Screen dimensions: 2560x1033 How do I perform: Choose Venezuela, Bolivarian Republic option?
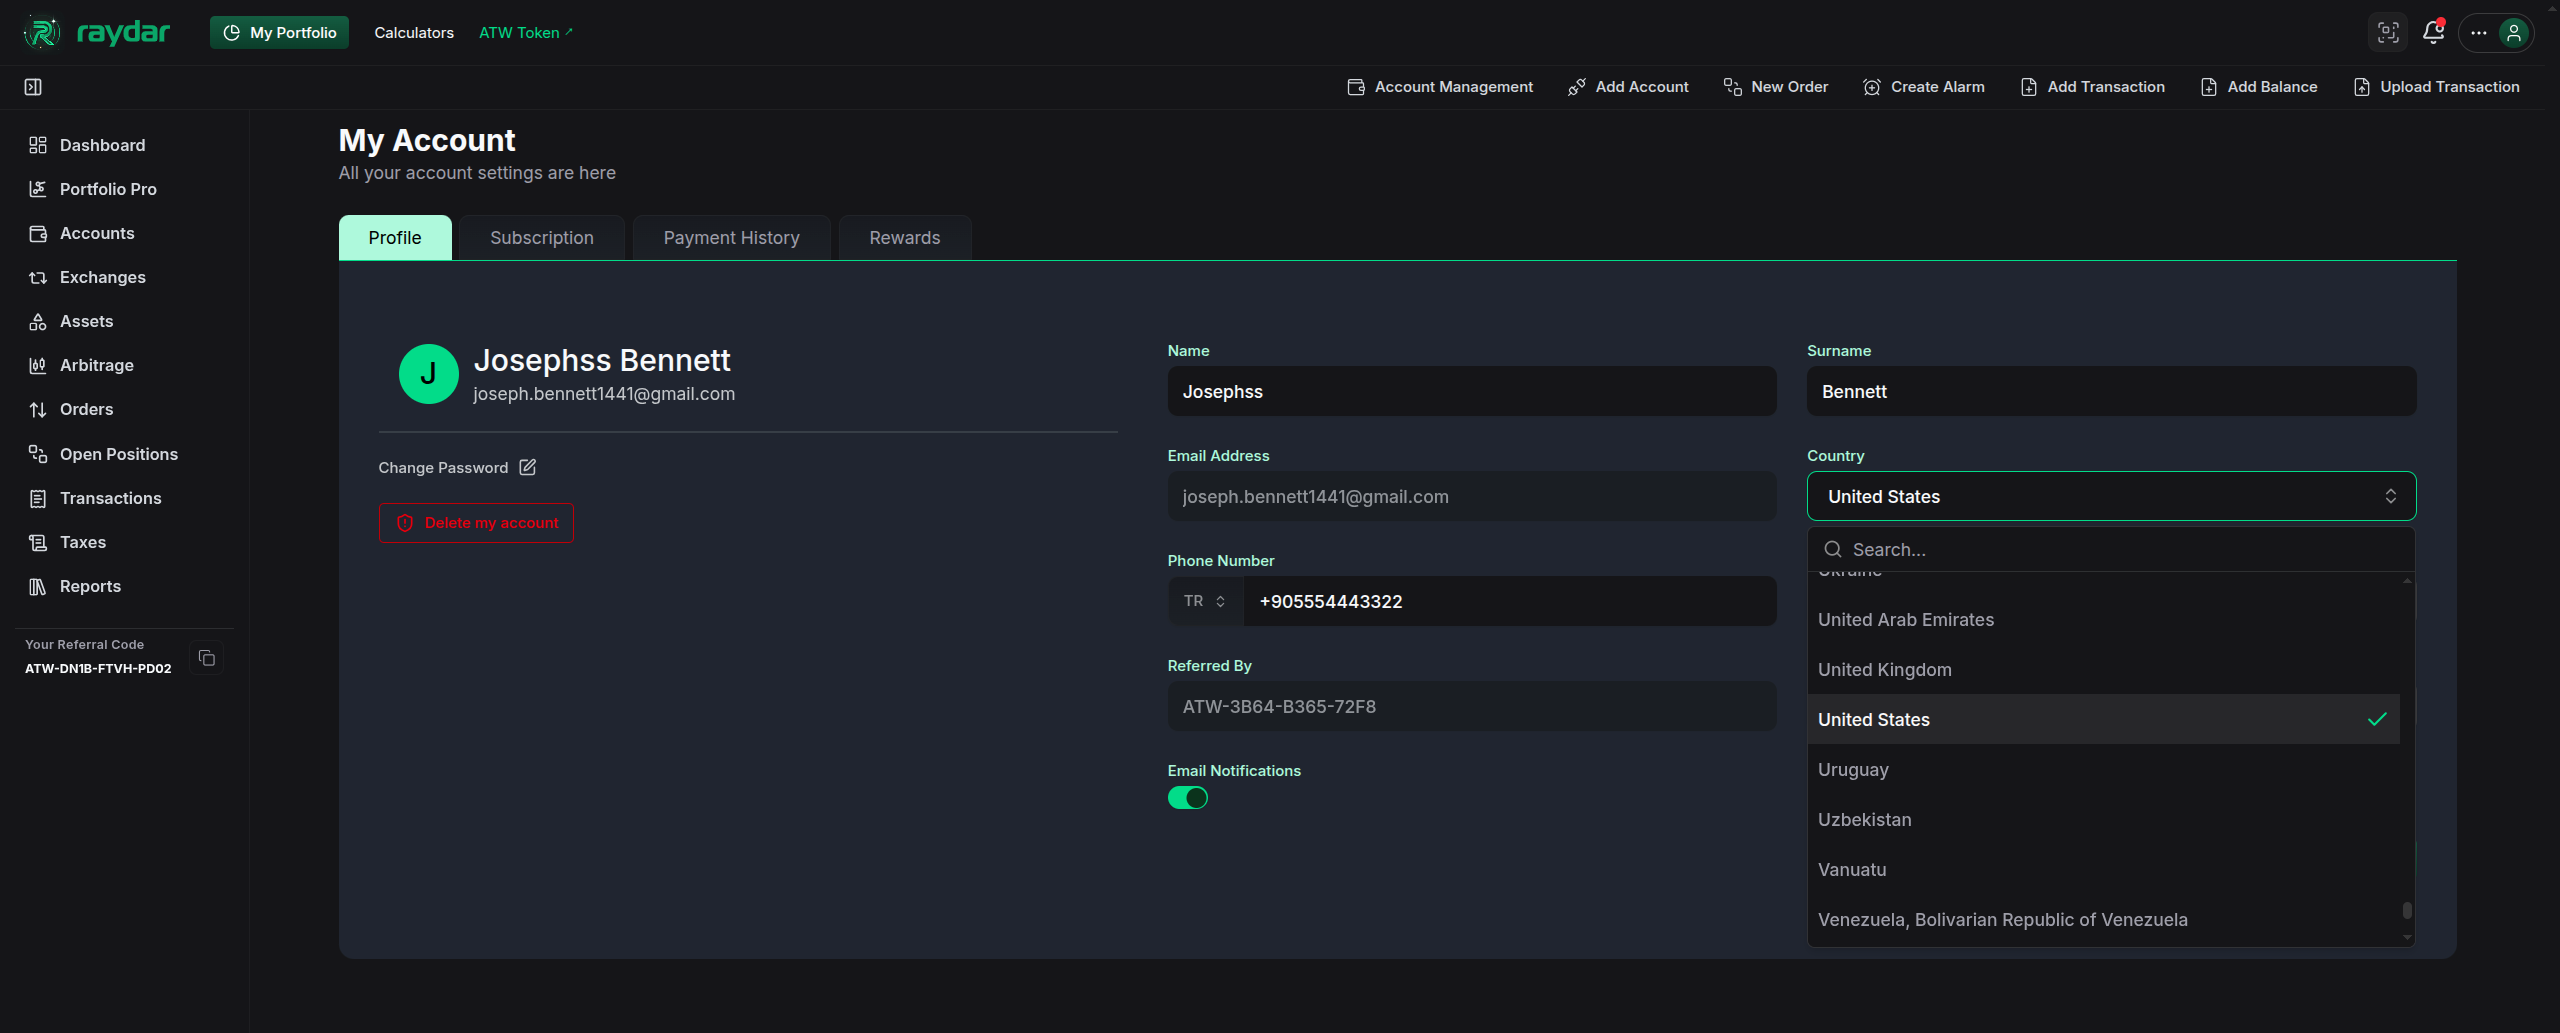(x=2103, y=919)
